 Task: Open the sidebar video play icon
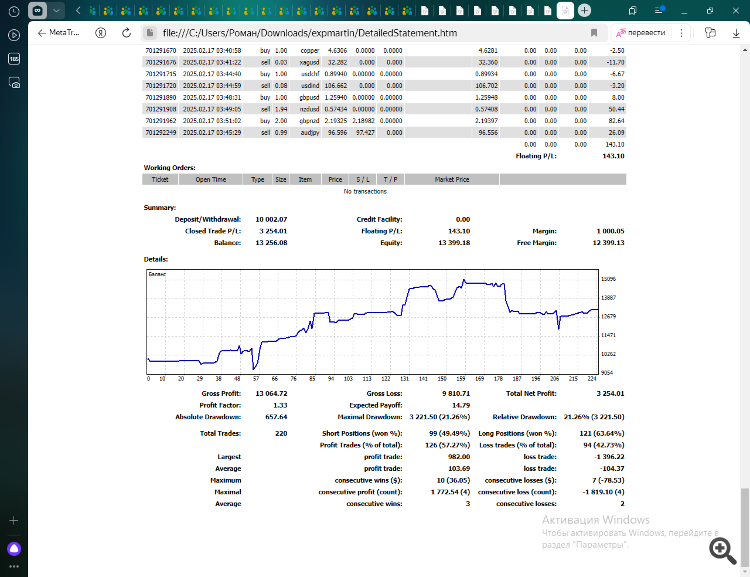point(14,35)
